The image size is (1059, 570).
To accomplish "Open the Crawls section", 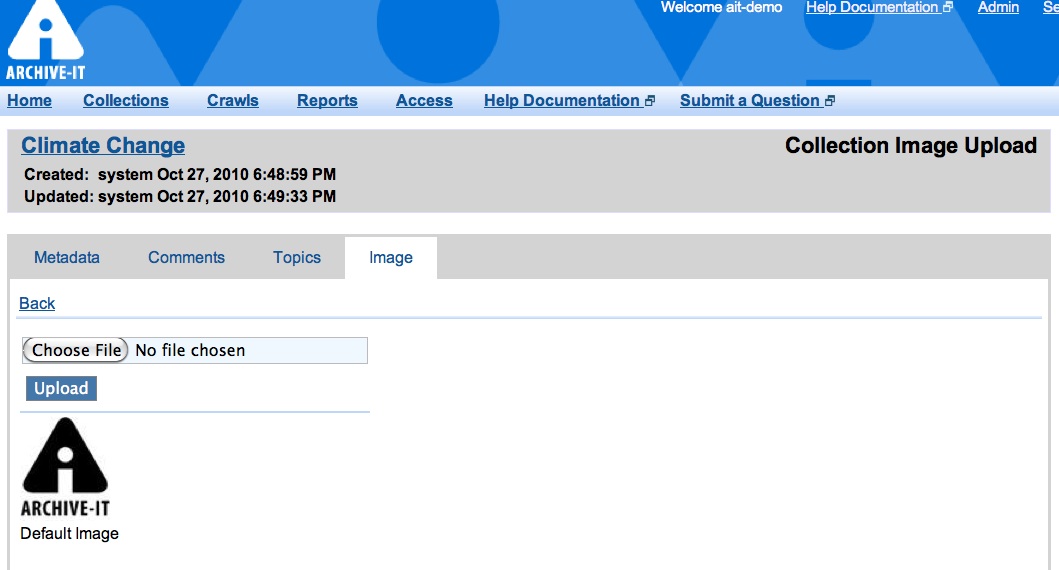I will pyautogui.click(x=232, y=101).
